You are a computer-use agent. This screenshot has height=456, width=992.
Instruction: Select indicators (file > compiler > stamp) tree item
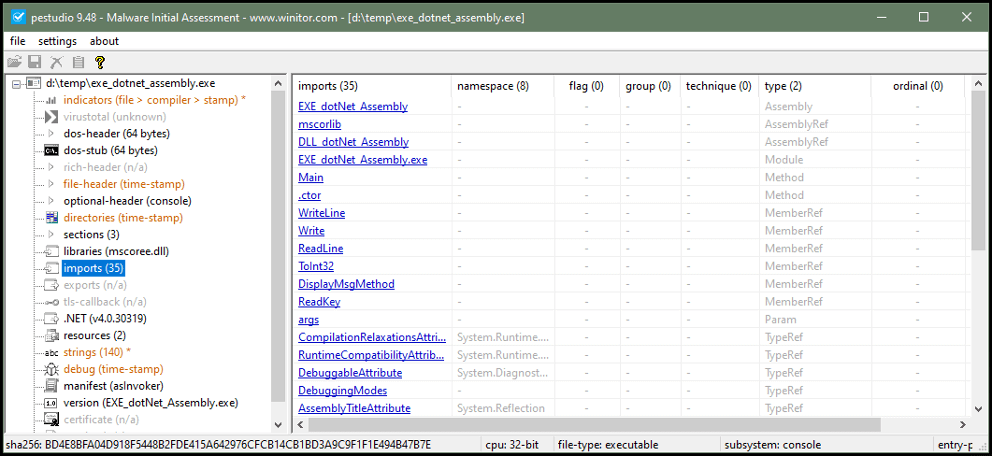click(155, 100)
